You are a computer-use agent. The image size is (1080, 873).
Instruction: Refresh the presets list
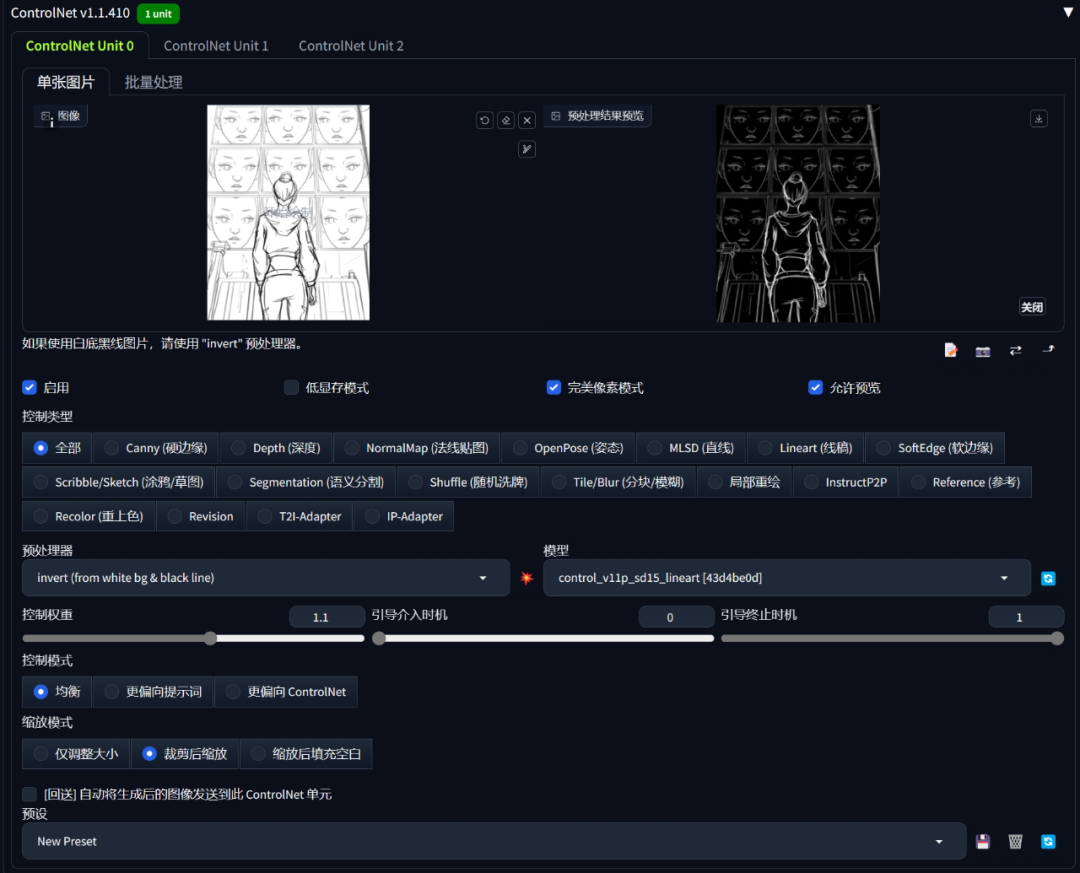pos(1048,841)
